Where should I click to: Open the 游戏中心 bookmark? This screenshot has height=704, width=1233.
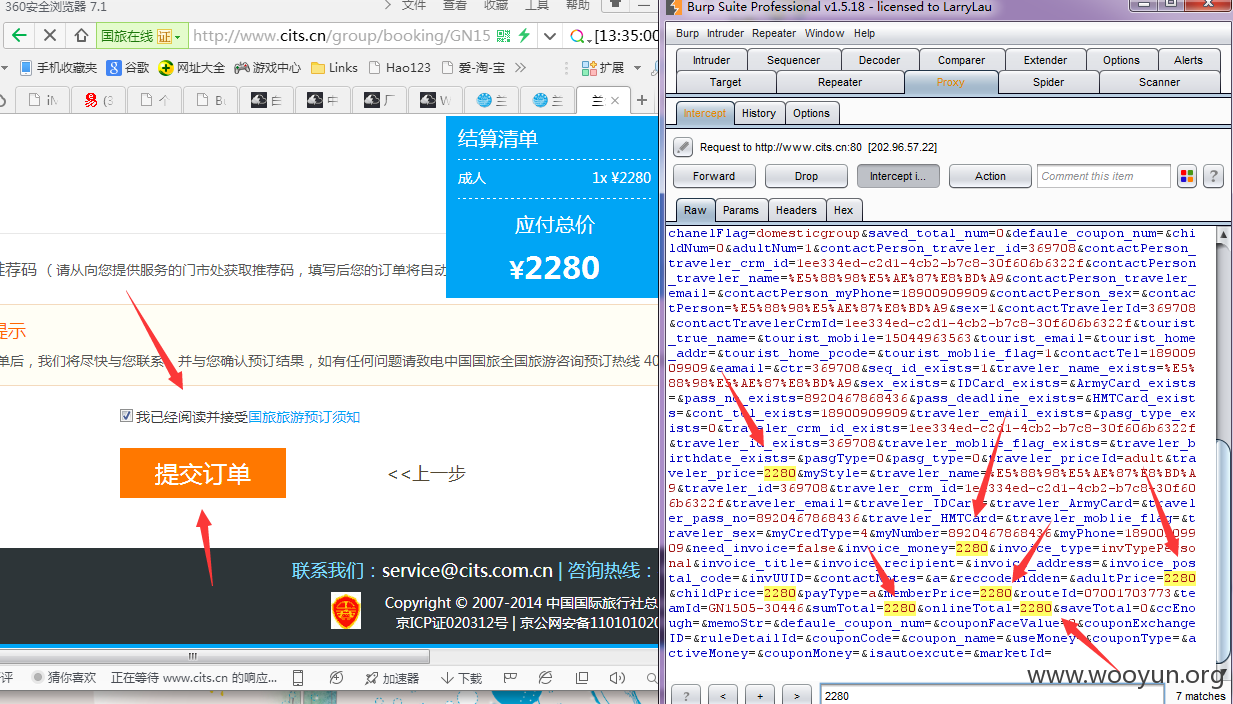[x=268, y=68]
